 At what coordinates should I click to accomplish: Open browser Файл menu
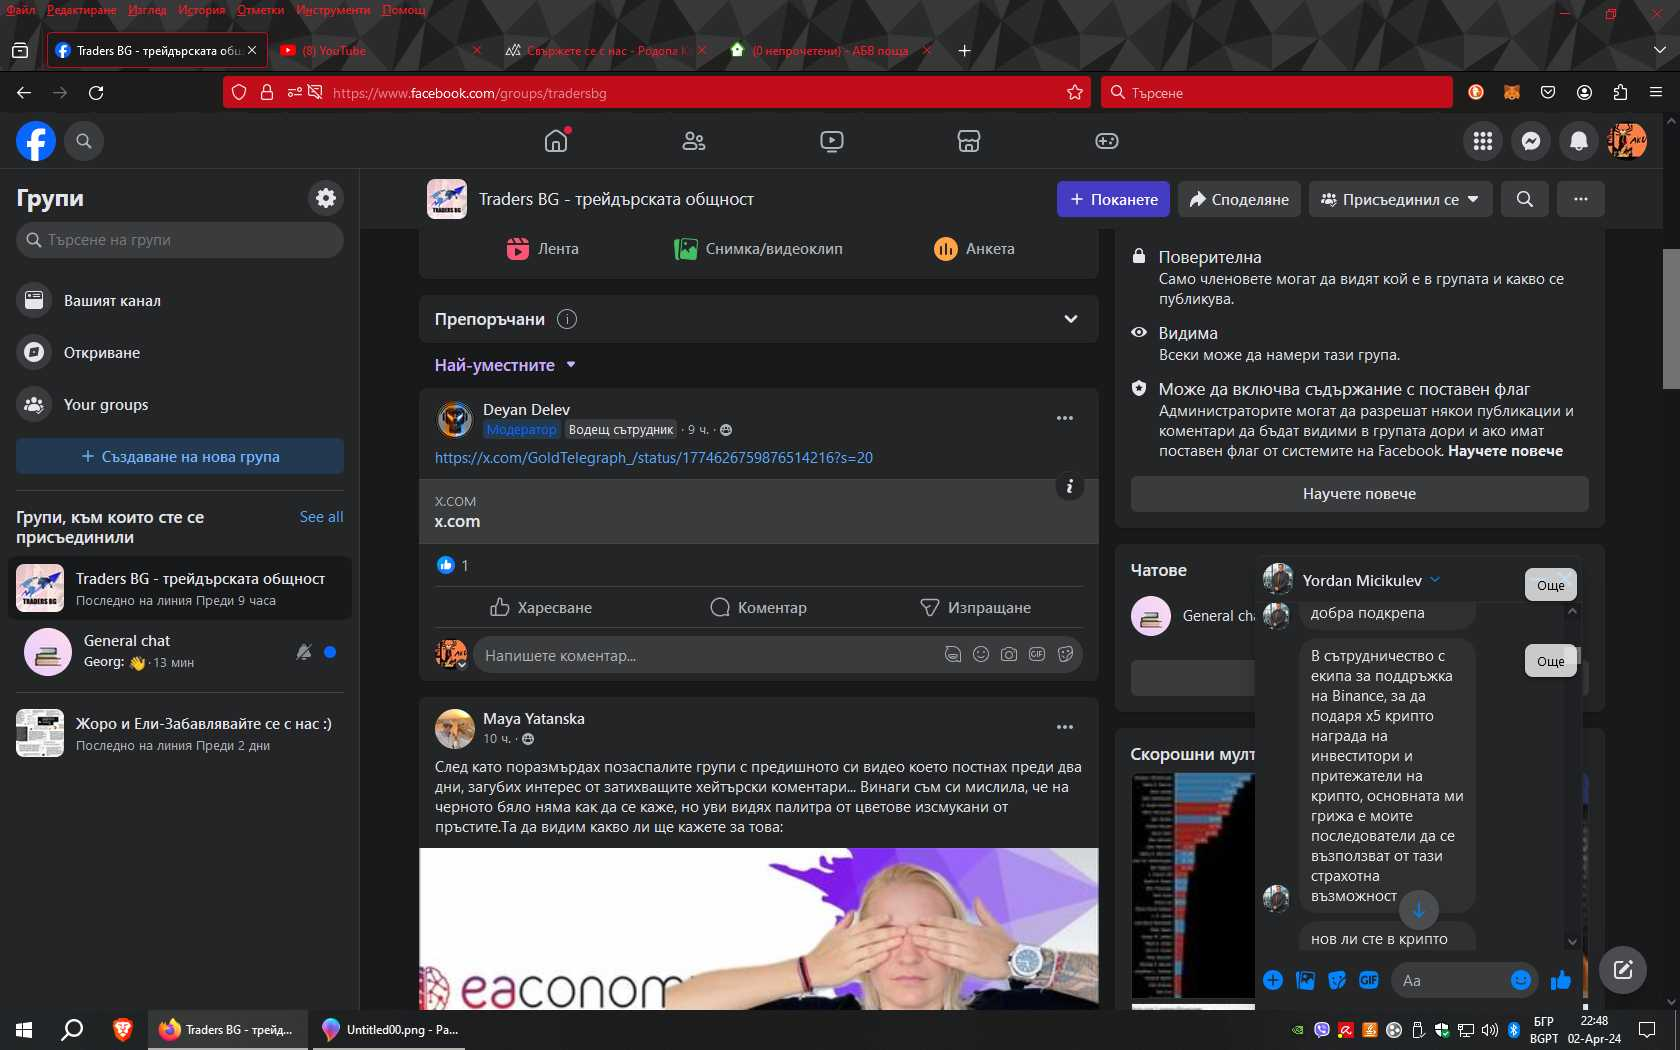(x=21, y=10)
